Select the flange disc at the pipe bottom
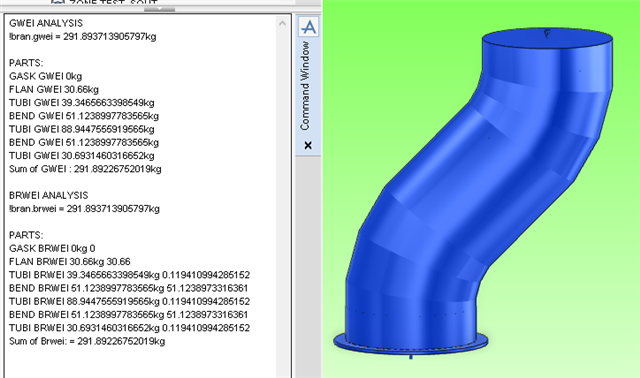This screenshot has height=378, width=640. [x=411, y=343]
